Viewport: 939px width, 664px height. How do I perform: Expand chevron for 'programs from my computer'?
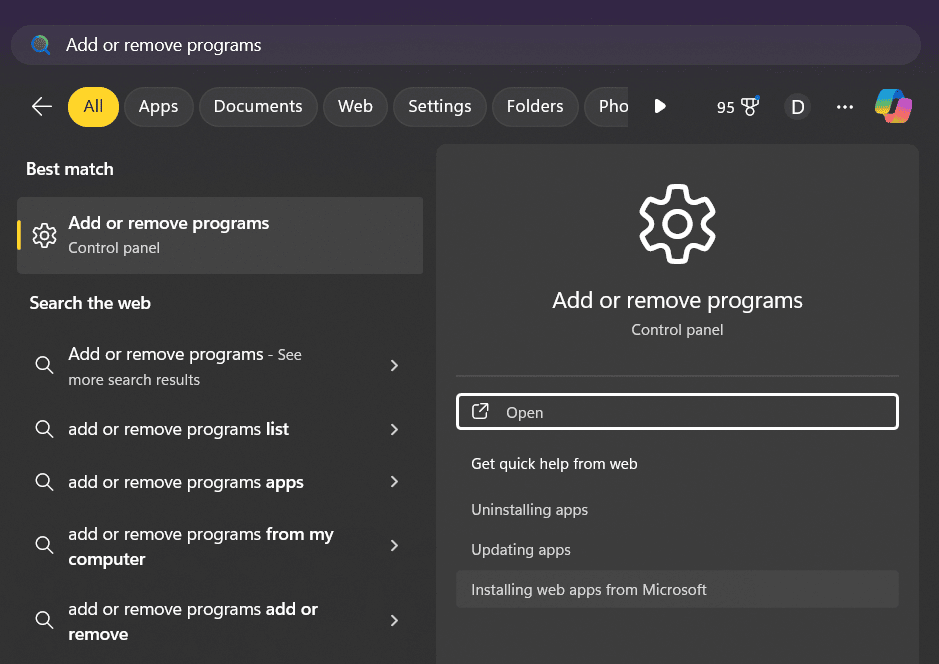394,545
